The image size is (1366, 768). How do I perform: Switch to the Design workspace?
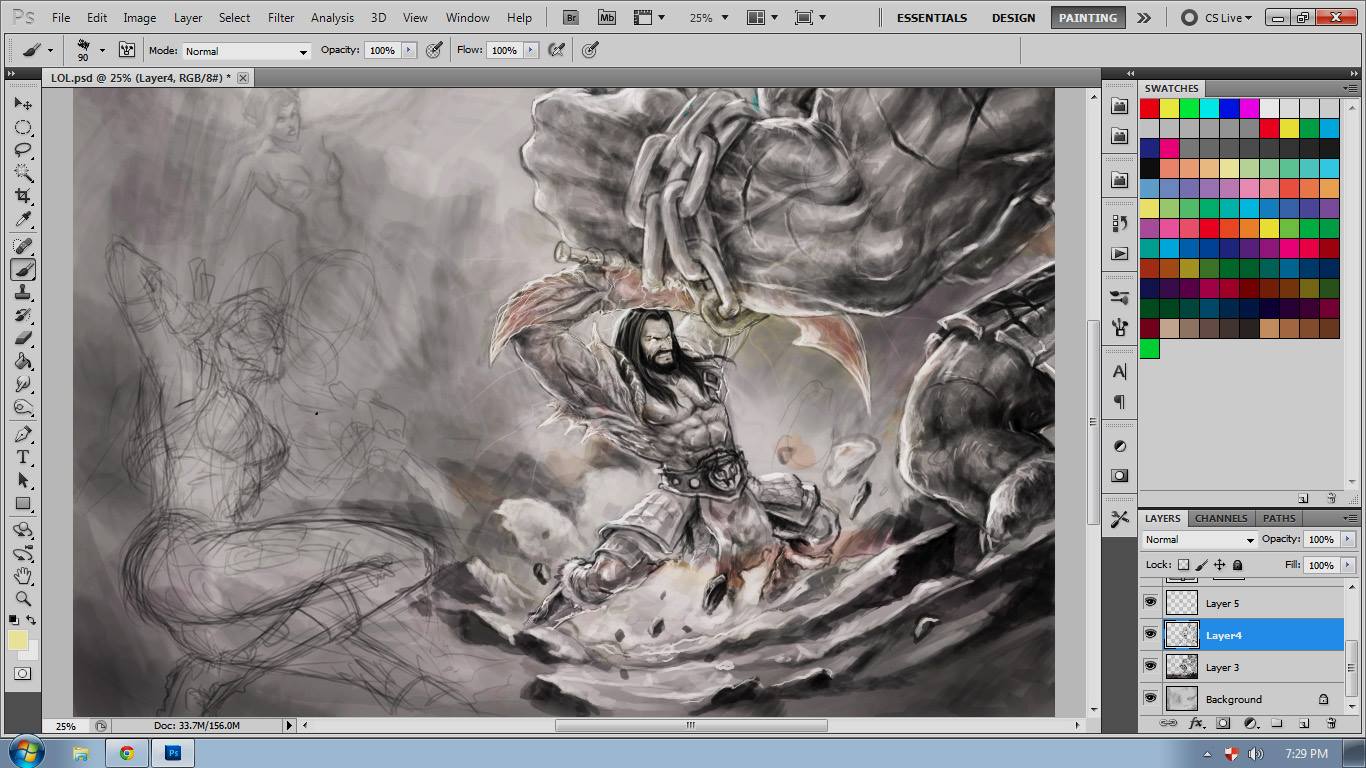[x=1013, y=18]
